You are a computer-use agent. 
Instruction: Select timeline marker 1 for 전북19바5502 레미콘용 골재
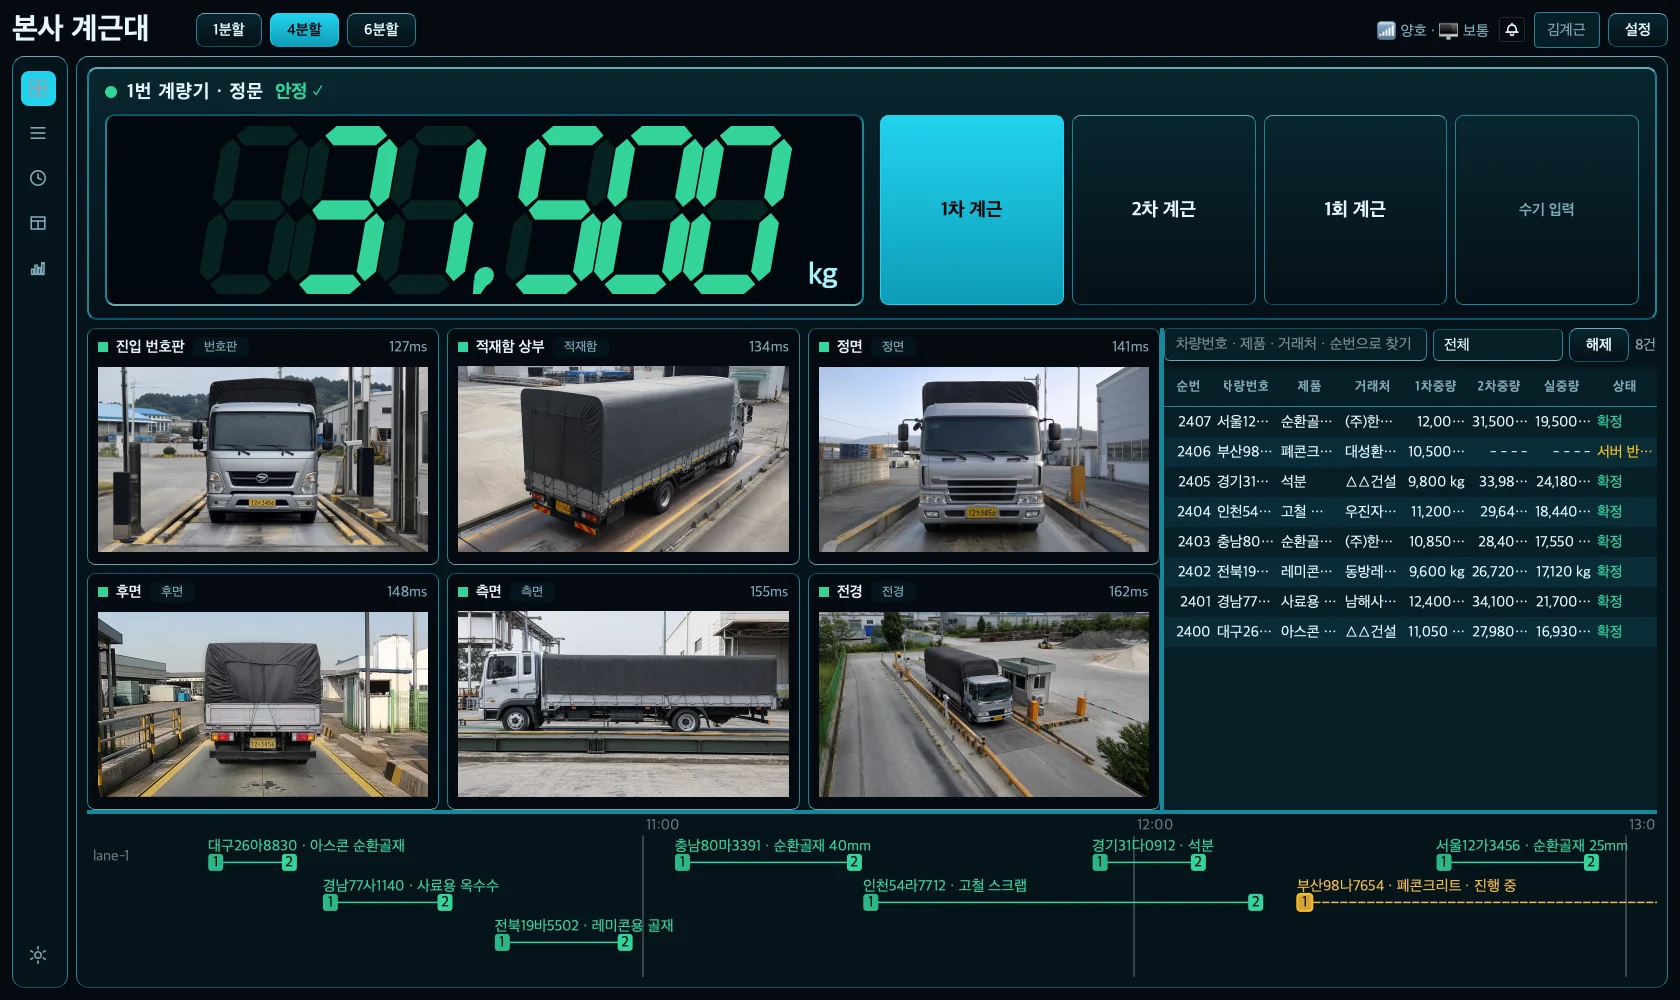[502, 942]
